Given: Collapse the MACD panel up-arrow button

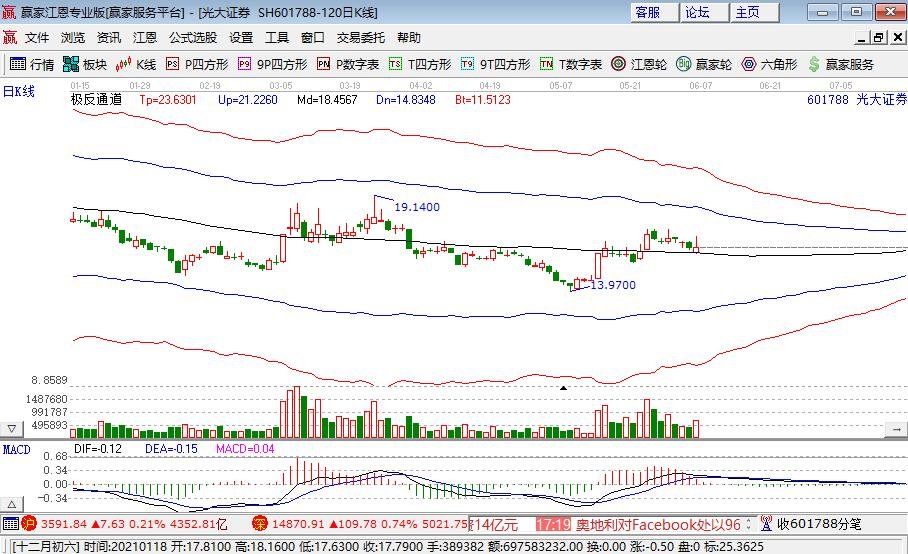Looking at the screenshot, I should (x=12, y=504).
